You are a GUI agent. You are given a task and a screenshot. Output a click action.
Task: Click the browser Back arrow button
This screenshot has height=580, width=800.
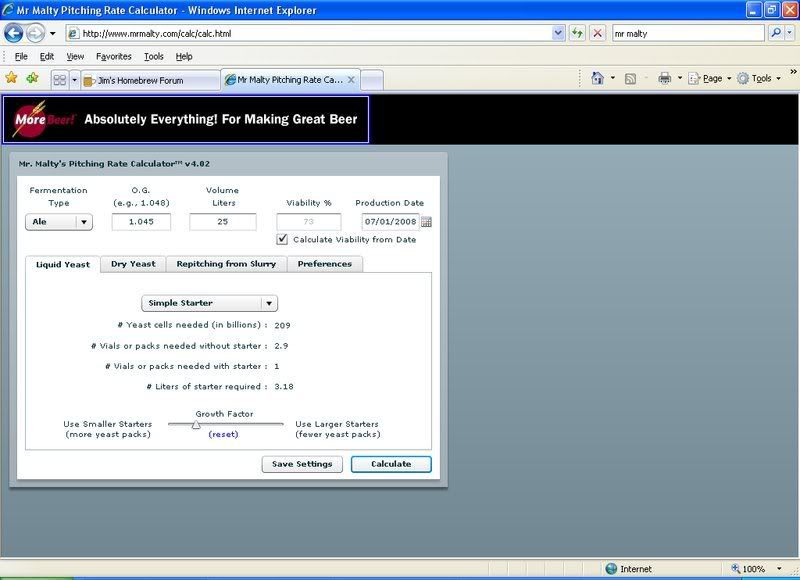[x=13, y=34]
